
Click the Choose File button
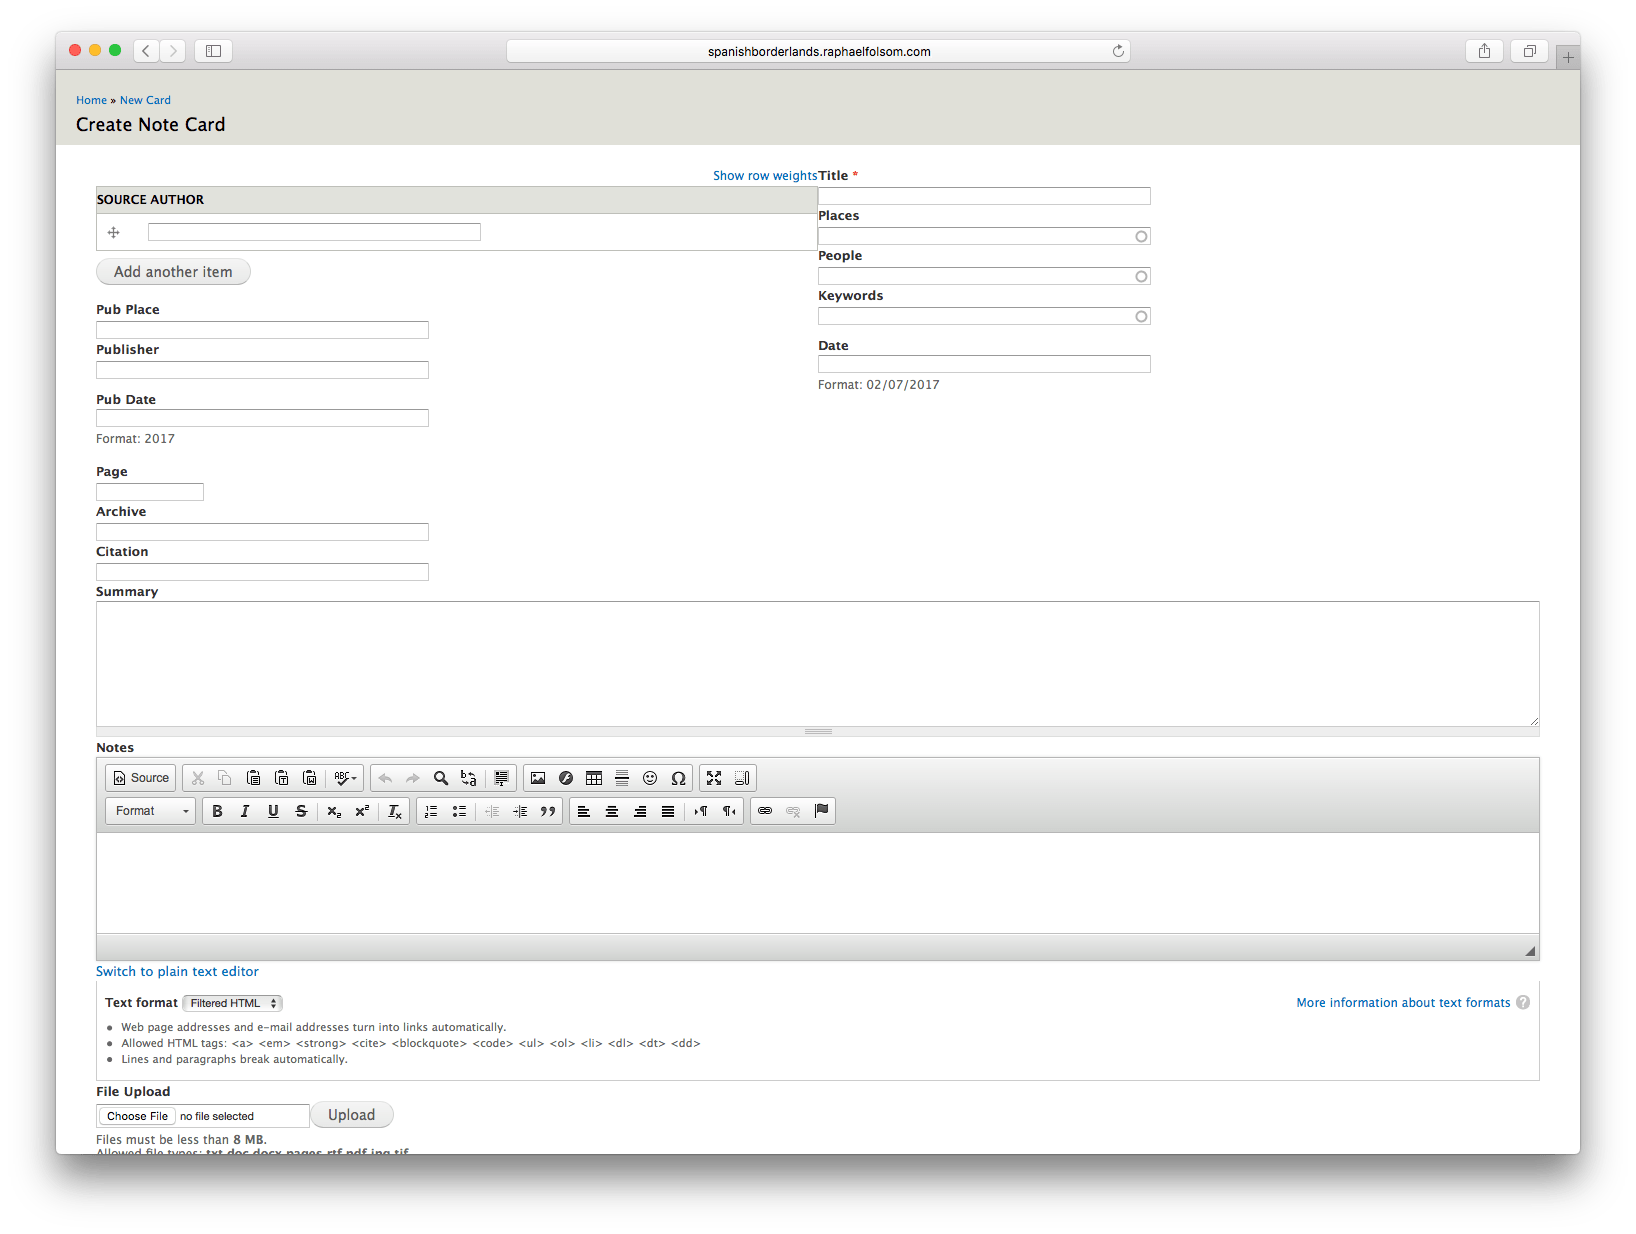pos(137,1116)
